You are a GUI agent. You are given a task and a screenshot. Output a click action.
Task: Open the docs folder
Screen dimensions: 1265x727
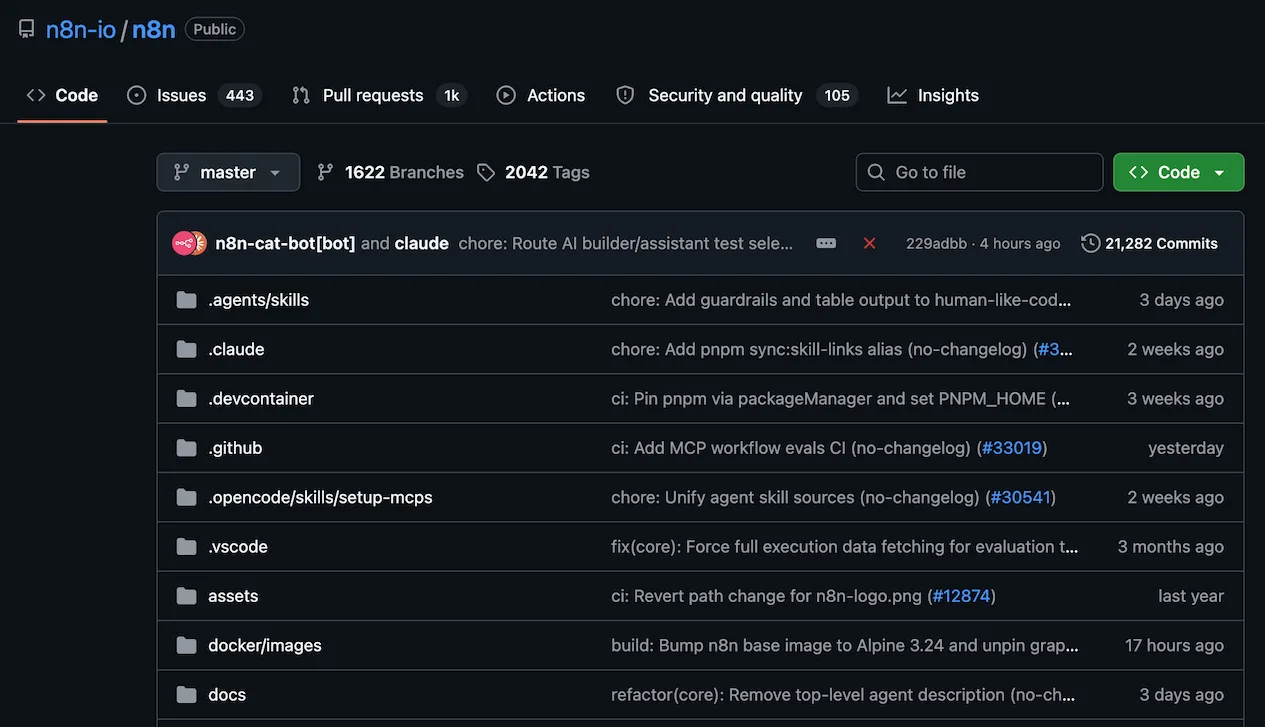227,694
